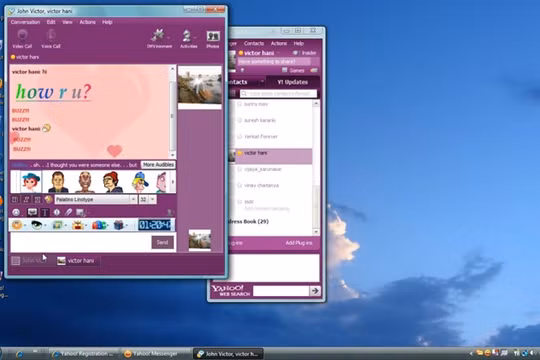
Task: Toggle the text formatting T button
Action: pos(45,212)
